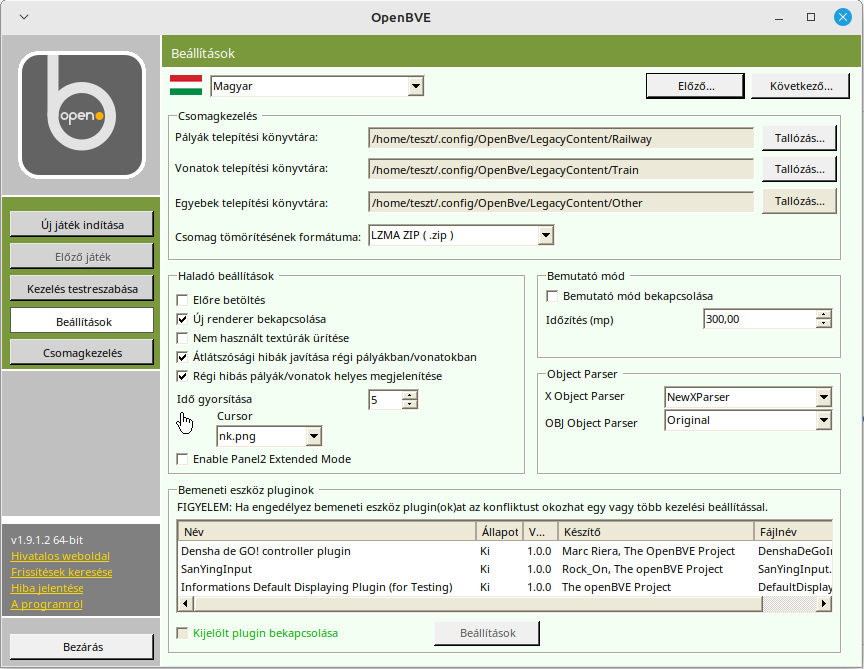Open the Hivatalos weboldal link
The height and width of the screenshot is (669, 864).
pyautogui.click(x=61, y=556)
